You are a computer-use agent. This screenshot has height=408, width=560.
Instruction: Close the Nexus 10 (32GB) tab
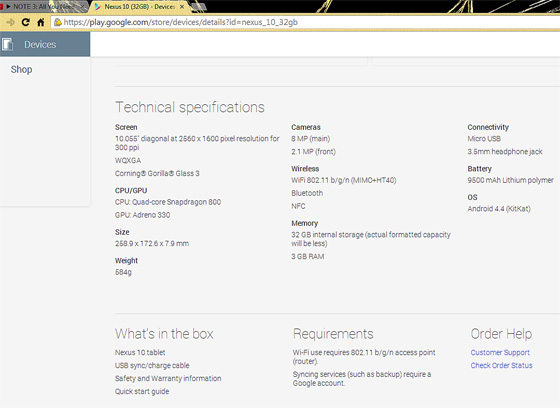(182, 6)
